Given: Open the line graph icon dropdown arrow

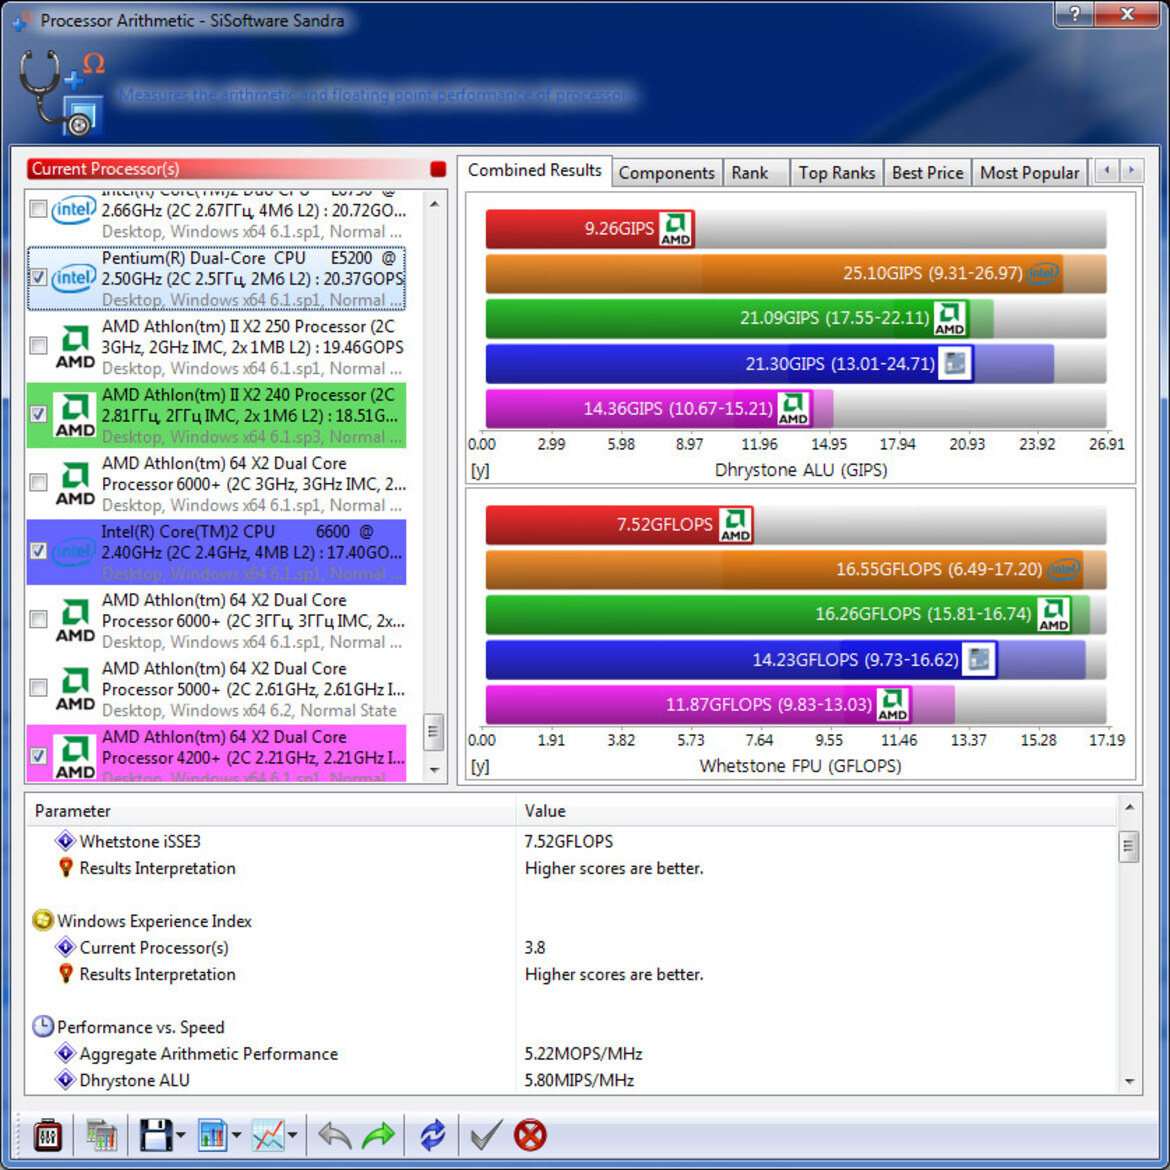Looking at the screenshot, I should (x=292, y=1136).
